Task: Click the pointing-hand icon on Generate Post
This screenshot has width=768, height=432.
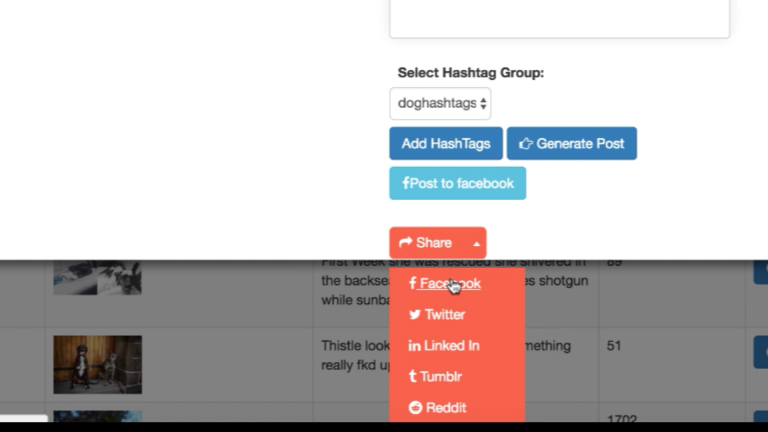Action: tap(526, 144)
